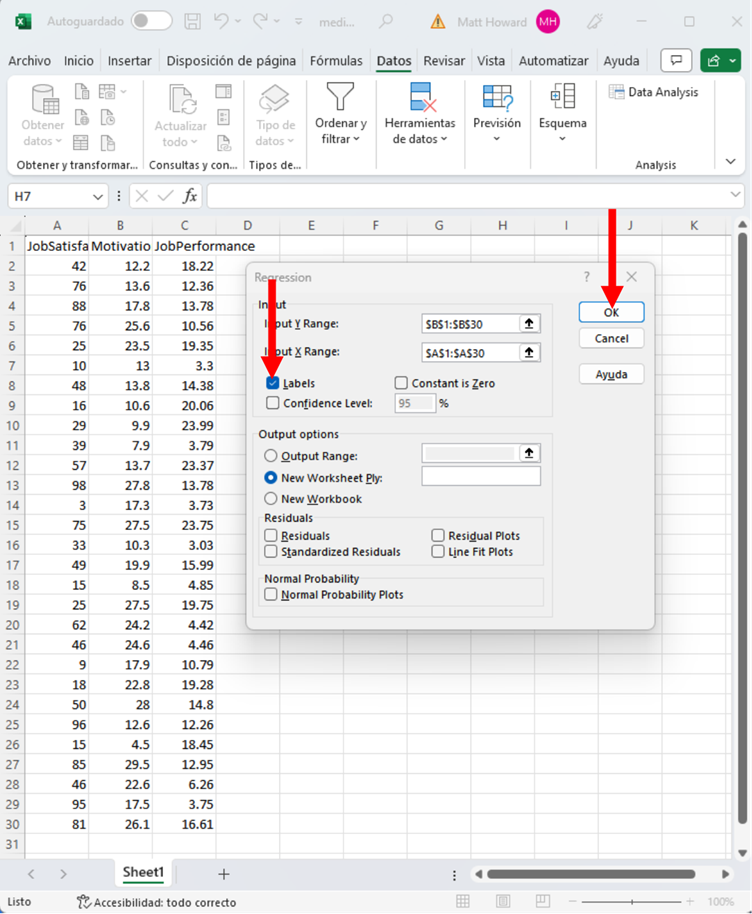Select the Output Range radio button
Image resolution: width=752 pixels, height=914 pixels.
pos(271,456)
